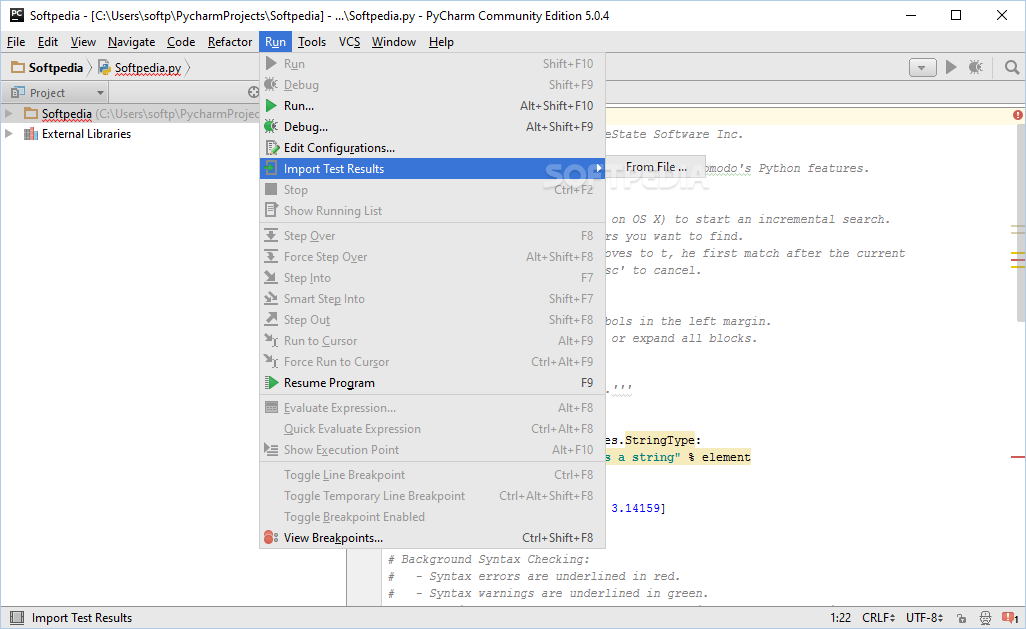
Task: Open the View menu
Action: coord(83,42)
